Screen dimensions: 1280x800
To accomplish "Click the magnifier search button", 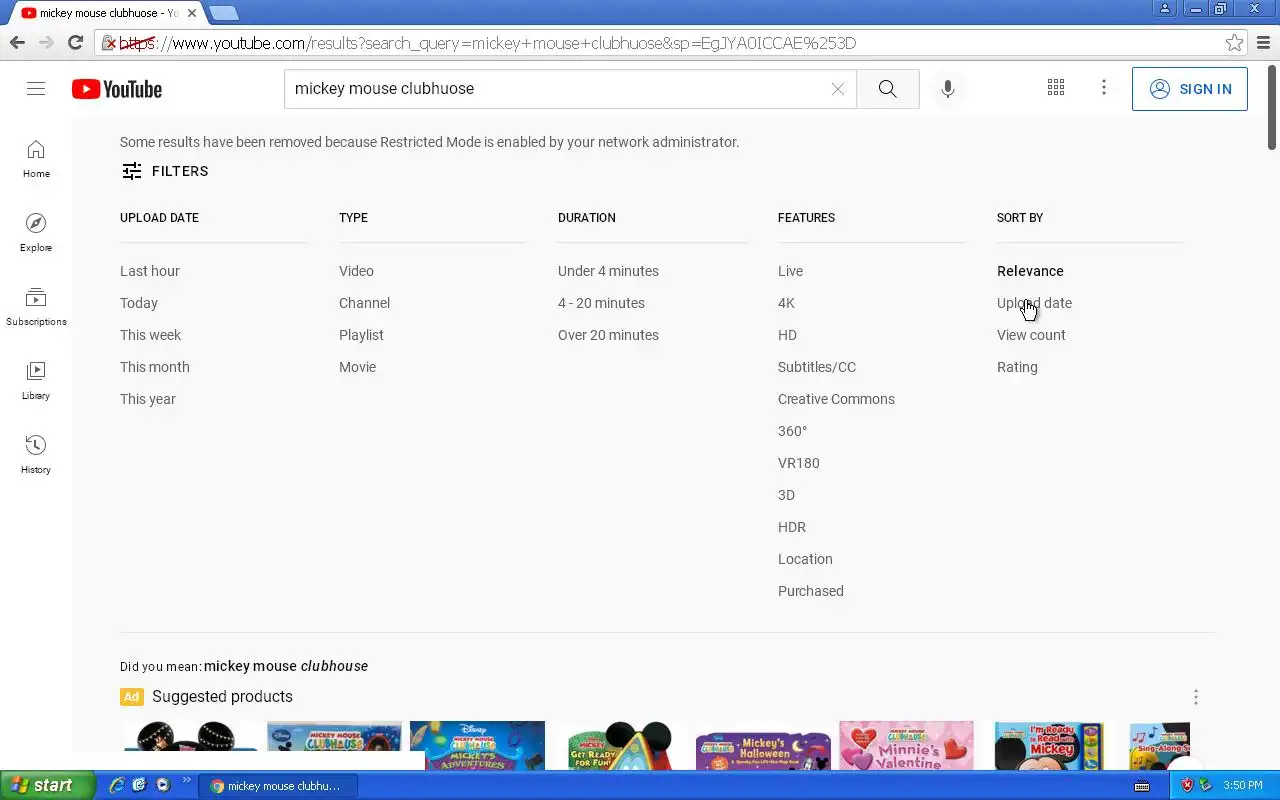I will click(887, 89).
